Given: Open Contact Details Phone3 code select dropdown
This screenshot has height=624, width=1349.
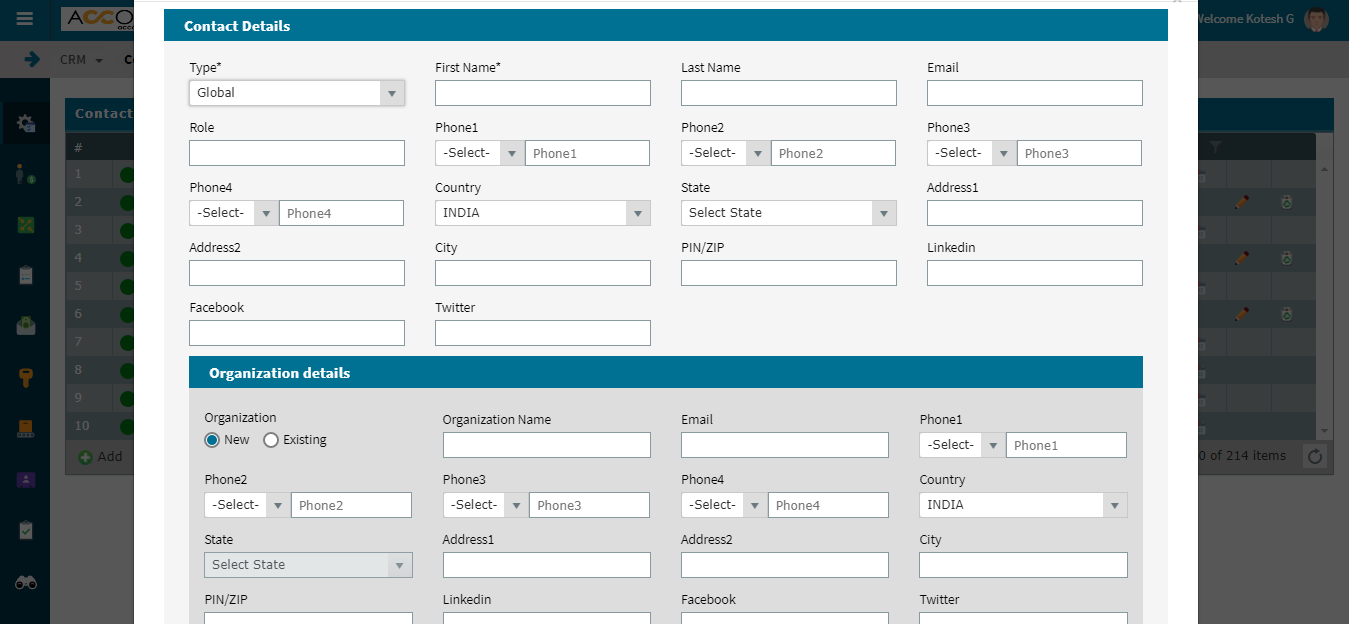Looking at the screenshot, I should 972,153.
